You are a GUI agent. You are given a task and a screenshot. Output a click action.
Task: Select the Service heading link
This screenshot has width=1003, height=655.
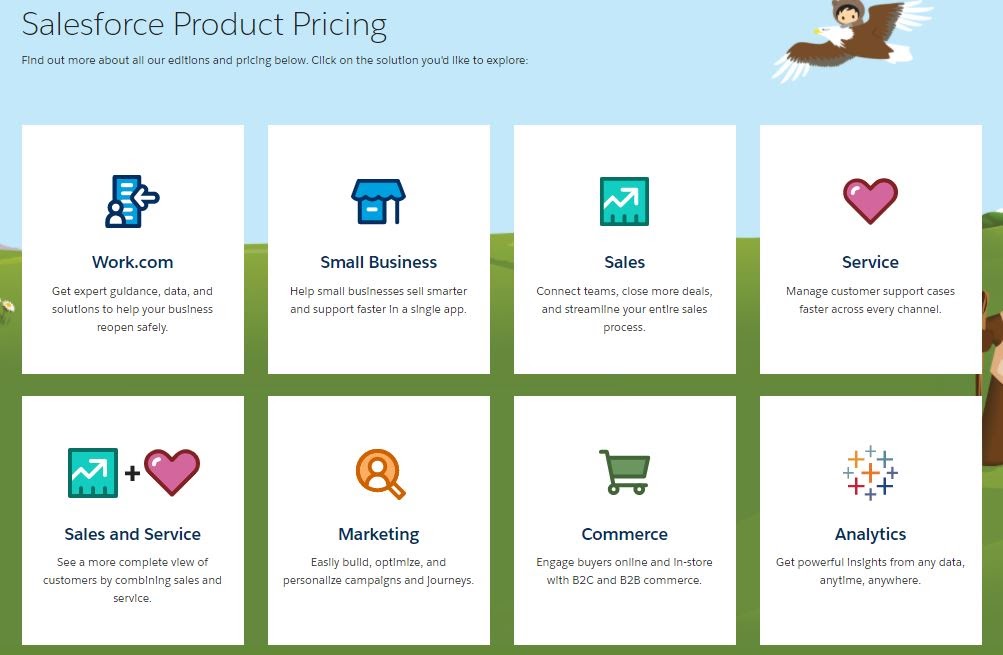pyautogui.click(x=870, y=262)
